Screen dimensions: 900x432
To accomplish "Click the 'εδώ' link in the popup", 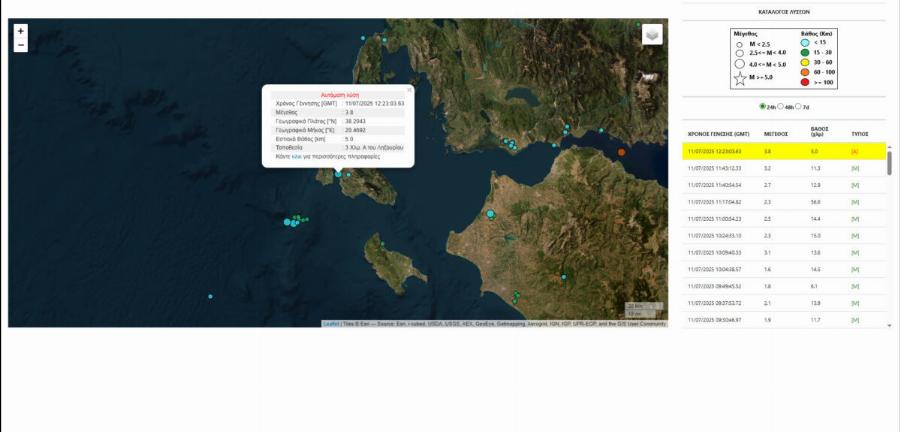I will pyautogui.click(x=295, y=157).
